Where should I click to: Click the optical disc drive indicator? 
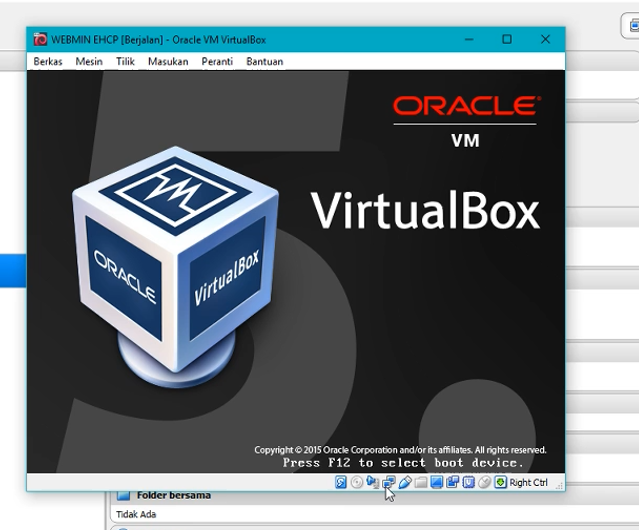[x=357, y=482]
